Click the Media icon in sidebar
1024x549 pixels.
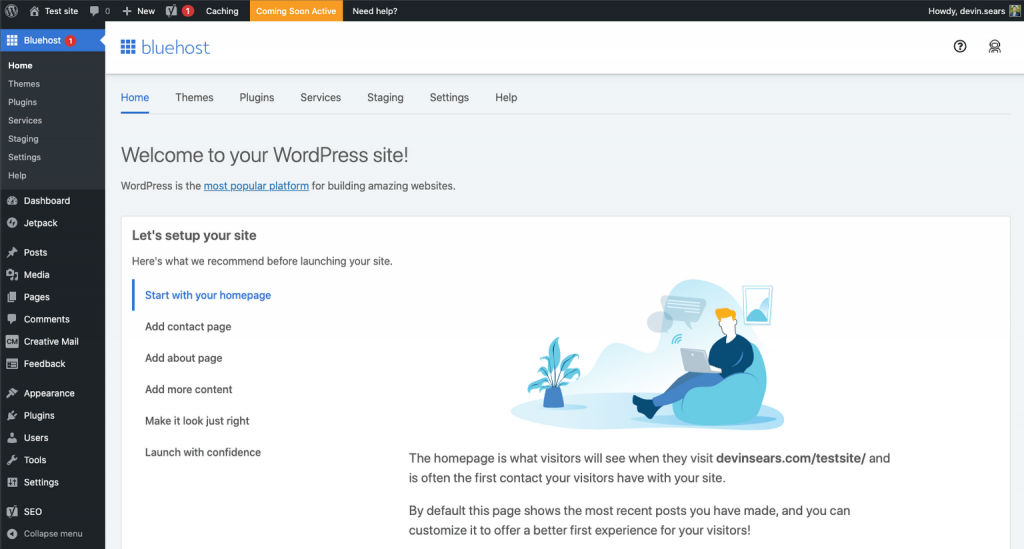click(x=12, y=275)
